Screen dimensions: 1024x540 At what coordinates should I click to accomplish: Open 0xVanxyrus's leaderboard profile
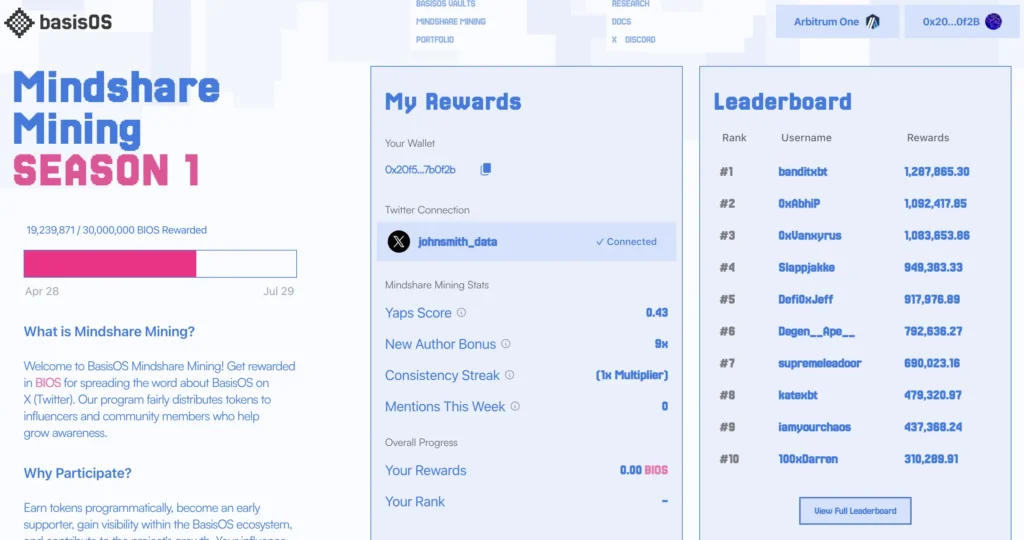point(809,236)
